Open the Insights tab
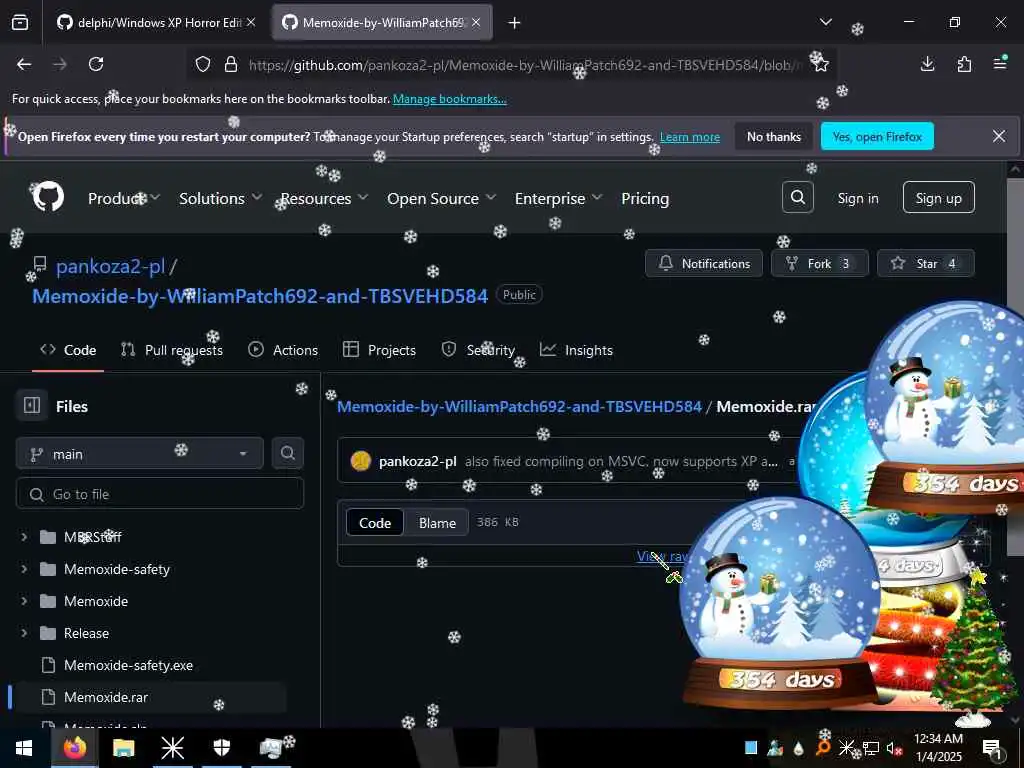The height and width of the screenshot is (768, 1024). pyautogui.click(x=576, y=350)
